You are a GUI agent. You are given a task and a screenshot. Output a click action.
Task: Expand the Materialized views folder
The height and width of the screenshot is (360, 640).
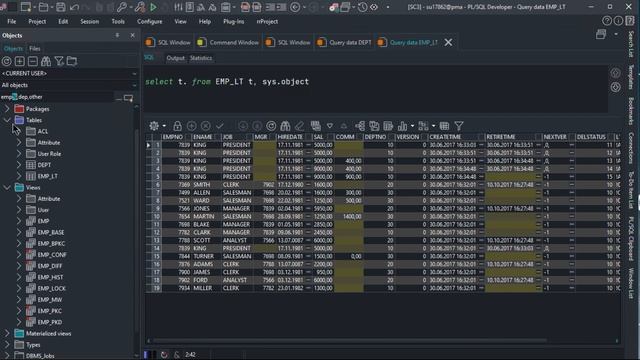7,333
